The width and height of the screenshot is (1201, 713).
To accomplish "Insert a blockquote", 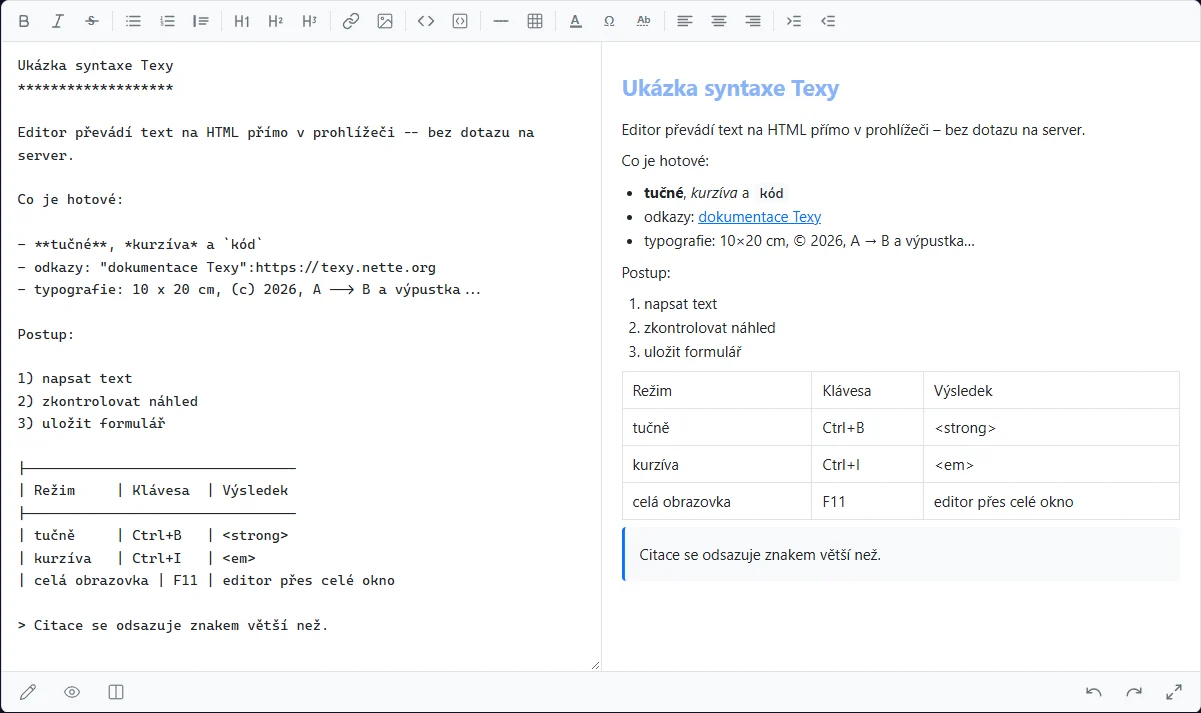I will coord(201,21).
